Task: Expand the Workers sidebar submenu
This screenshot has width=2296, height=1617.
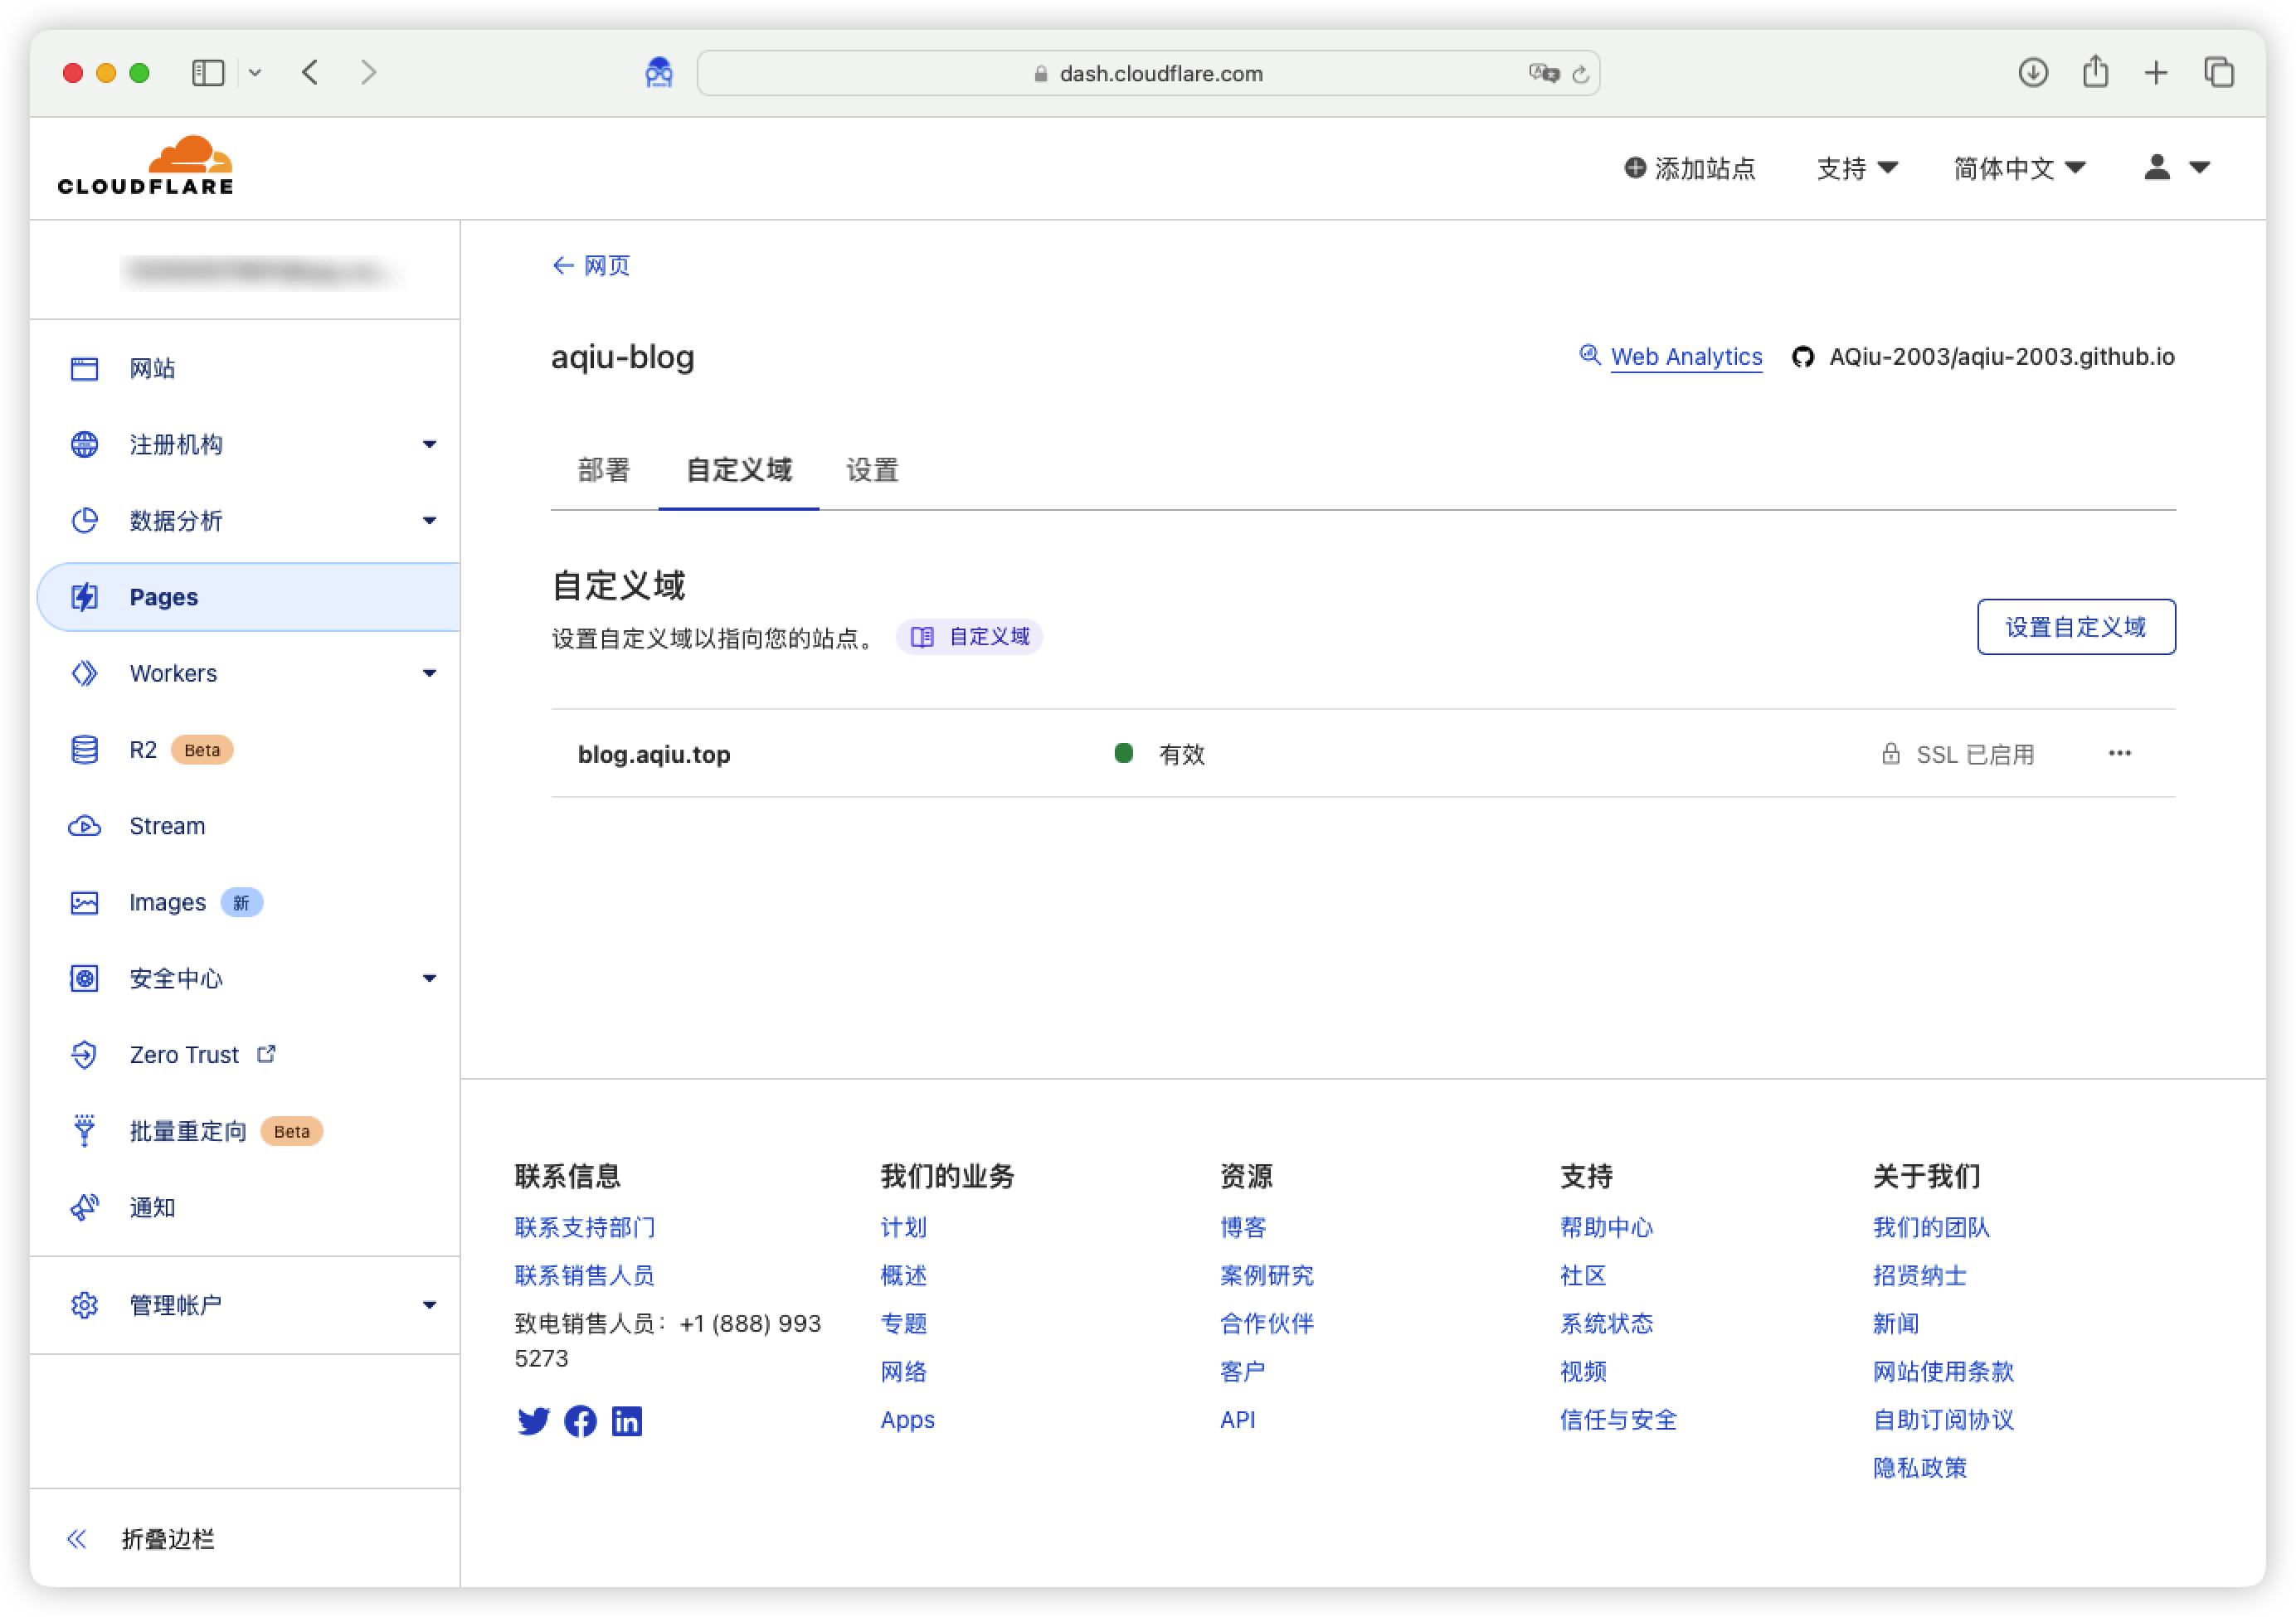Action: click(429, 673)
